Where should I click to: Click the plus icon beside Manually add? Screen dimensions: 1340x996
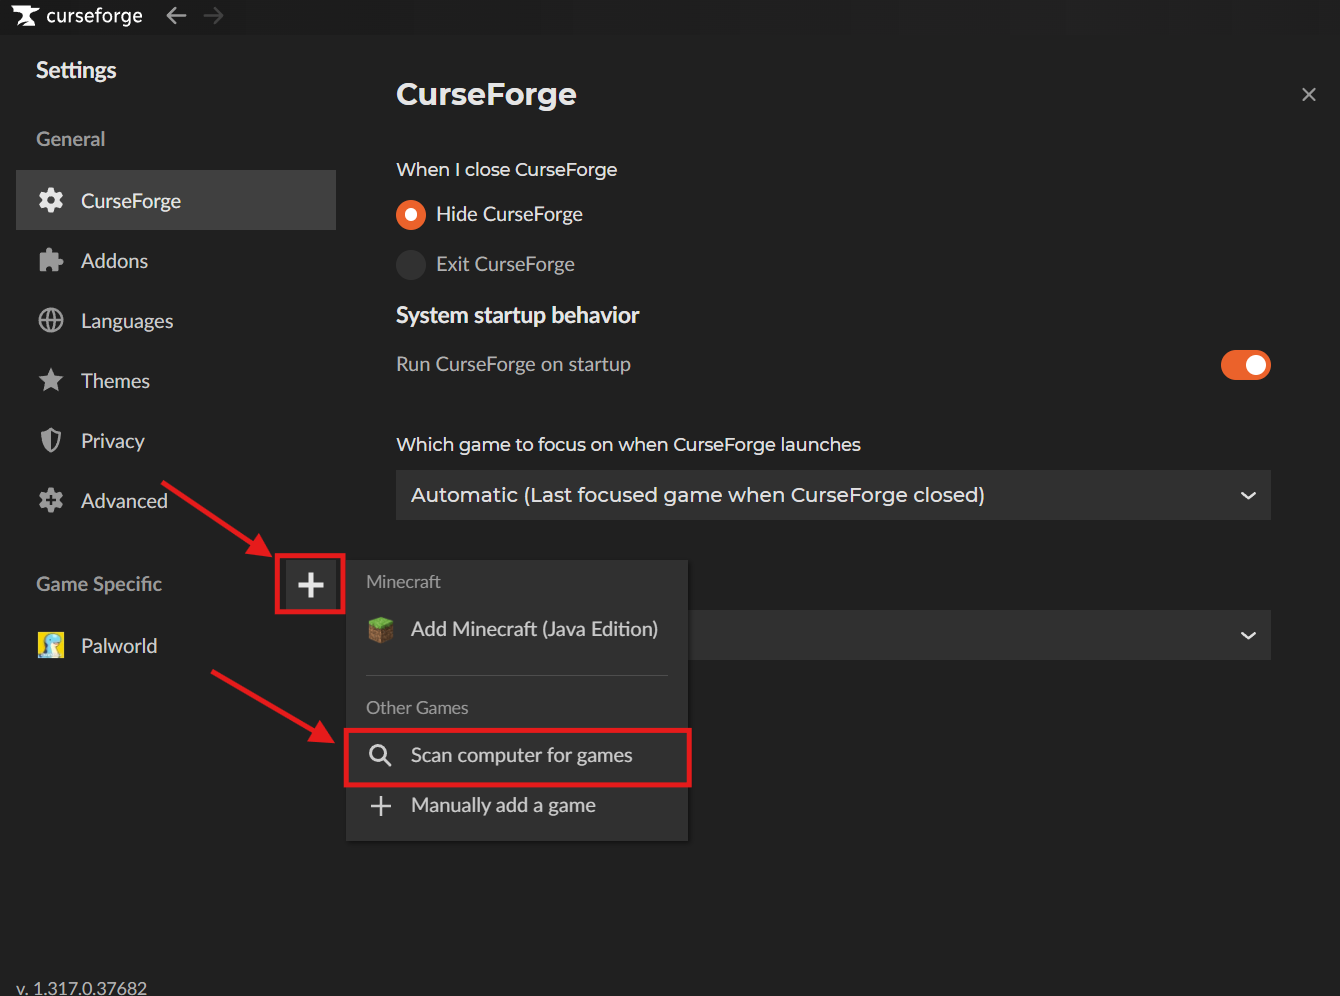(381, 806)
